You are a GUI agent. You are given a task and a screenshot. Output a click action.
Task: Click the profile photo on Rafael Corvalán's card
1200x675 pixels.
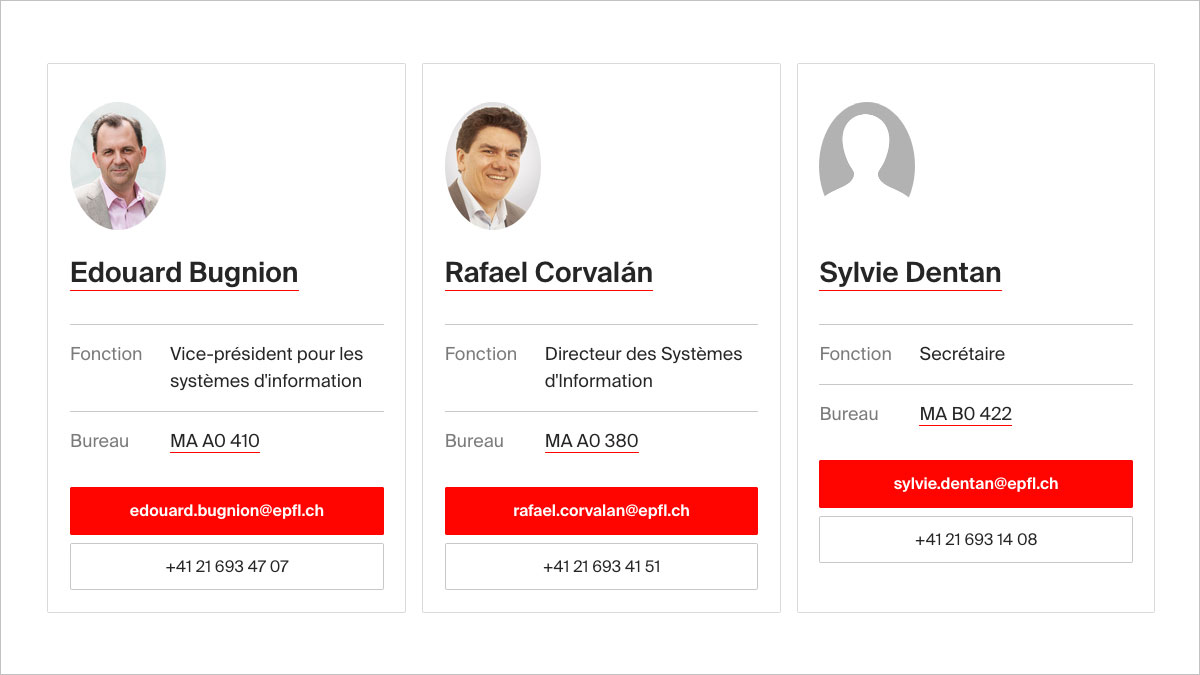492,166
